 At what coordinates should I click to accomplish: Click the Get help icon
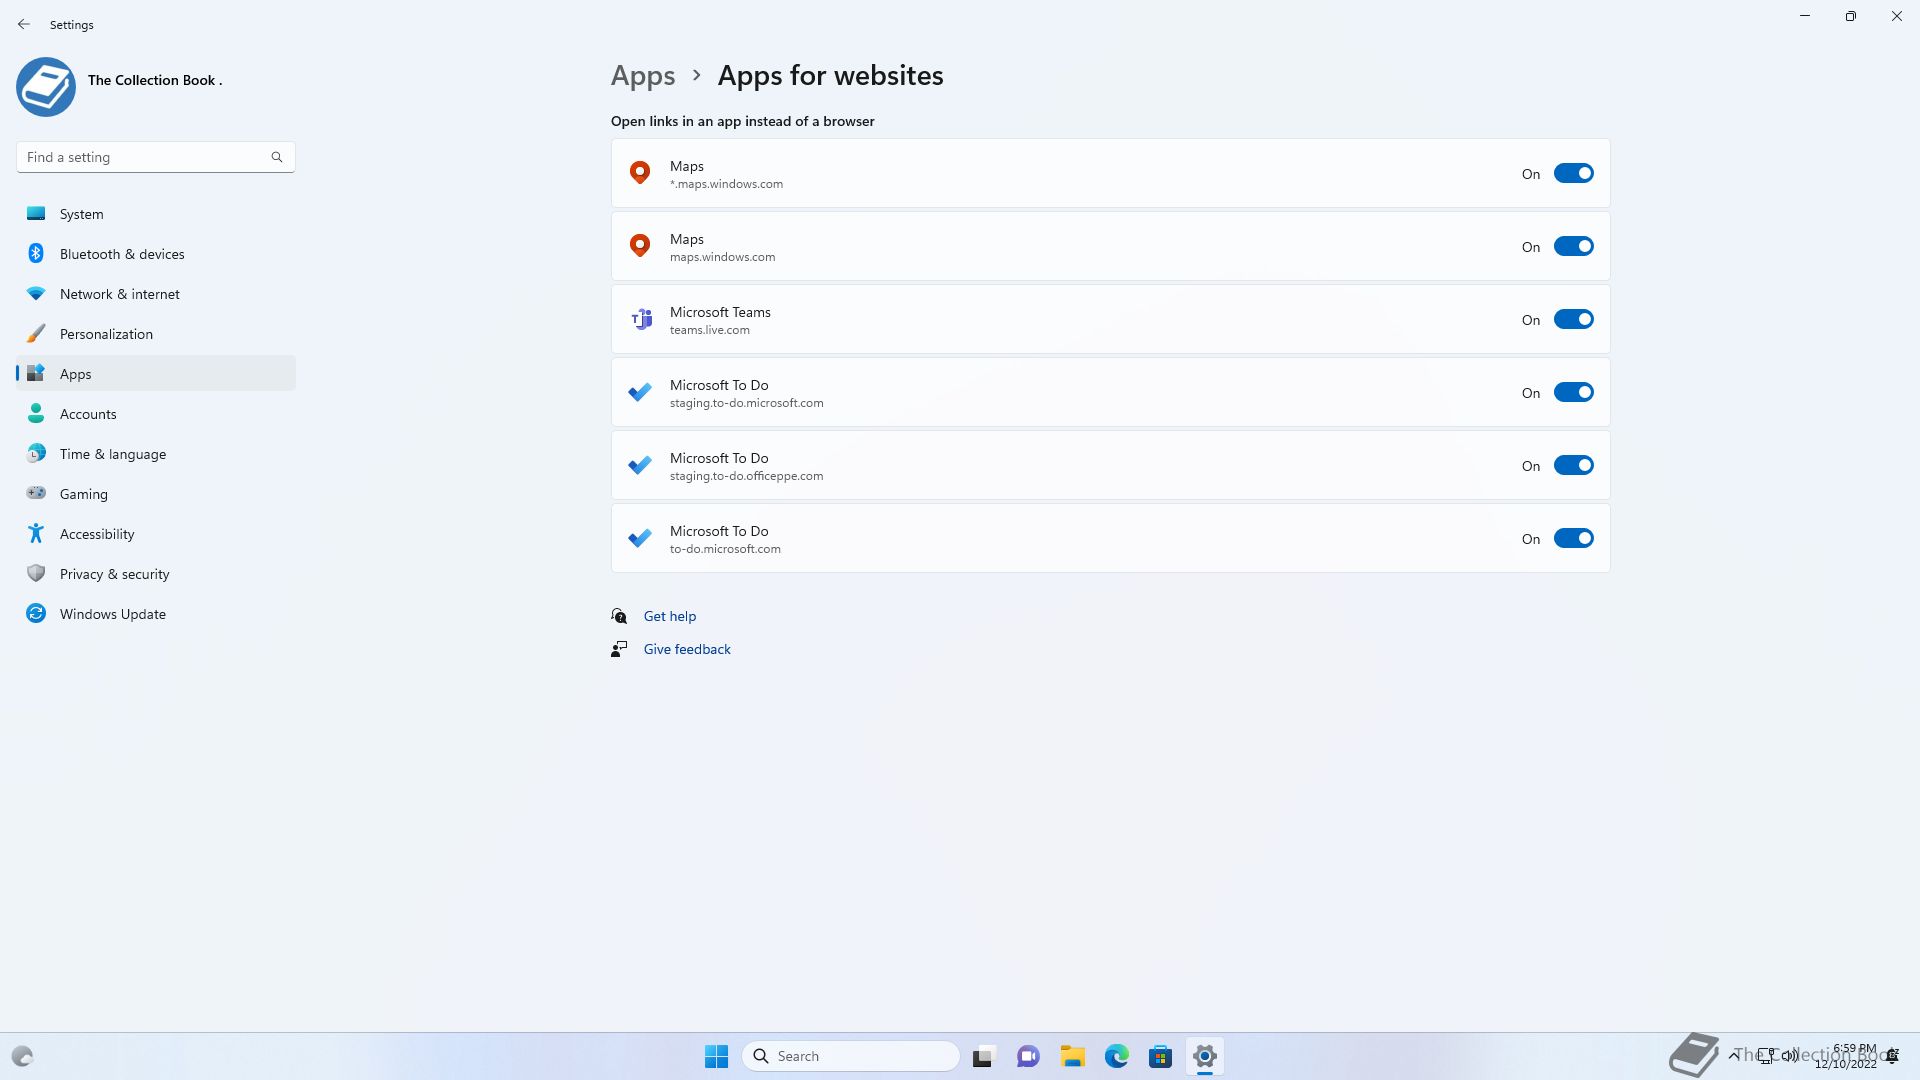(619, 616)
